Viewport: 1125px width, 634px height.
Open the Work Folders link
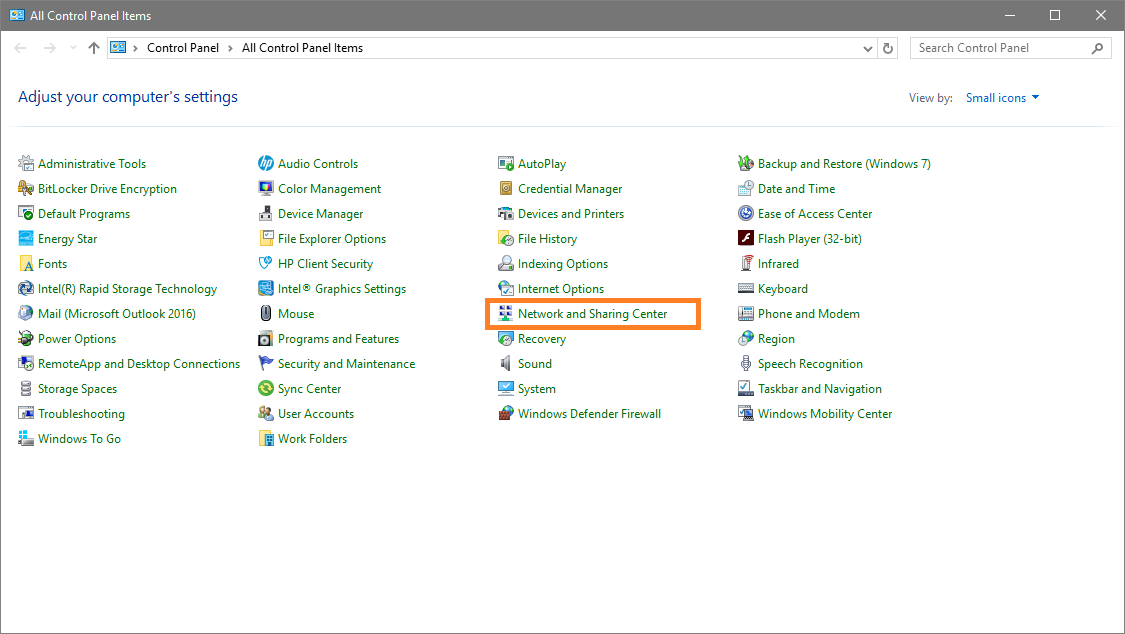point(313,439)
